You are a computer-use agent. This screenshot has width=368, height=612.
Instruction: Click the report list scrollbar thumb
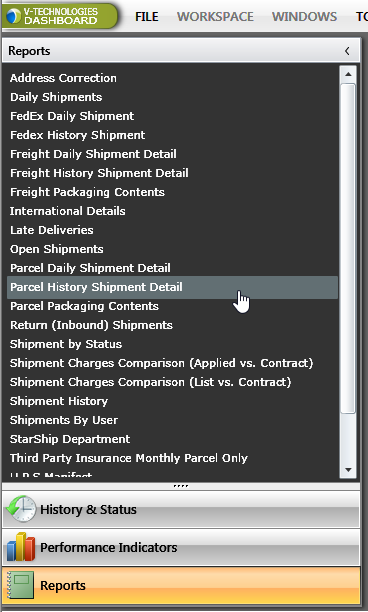coord(348,248)
